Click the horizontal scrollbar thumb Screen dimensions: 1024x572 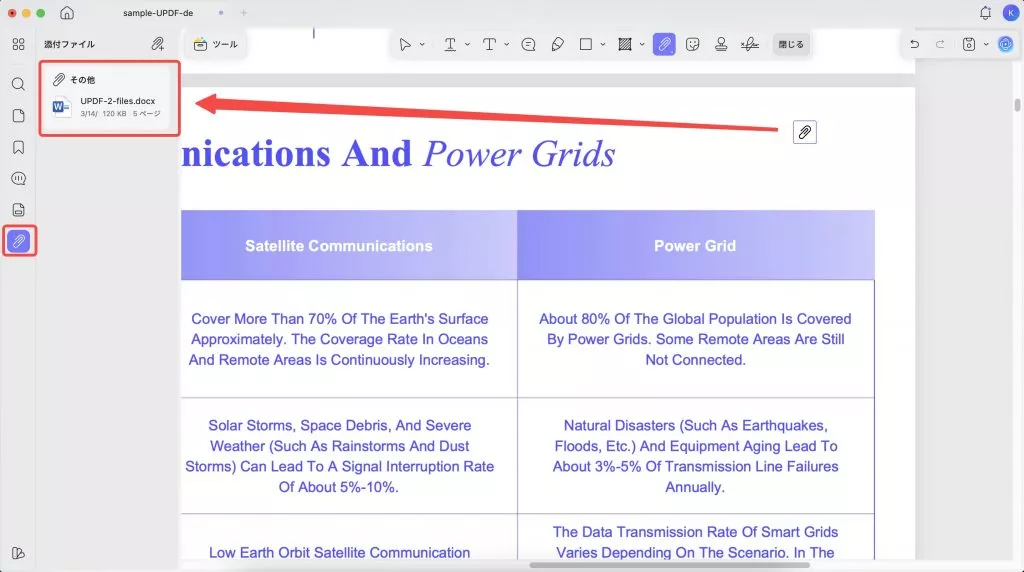point(669,565)
